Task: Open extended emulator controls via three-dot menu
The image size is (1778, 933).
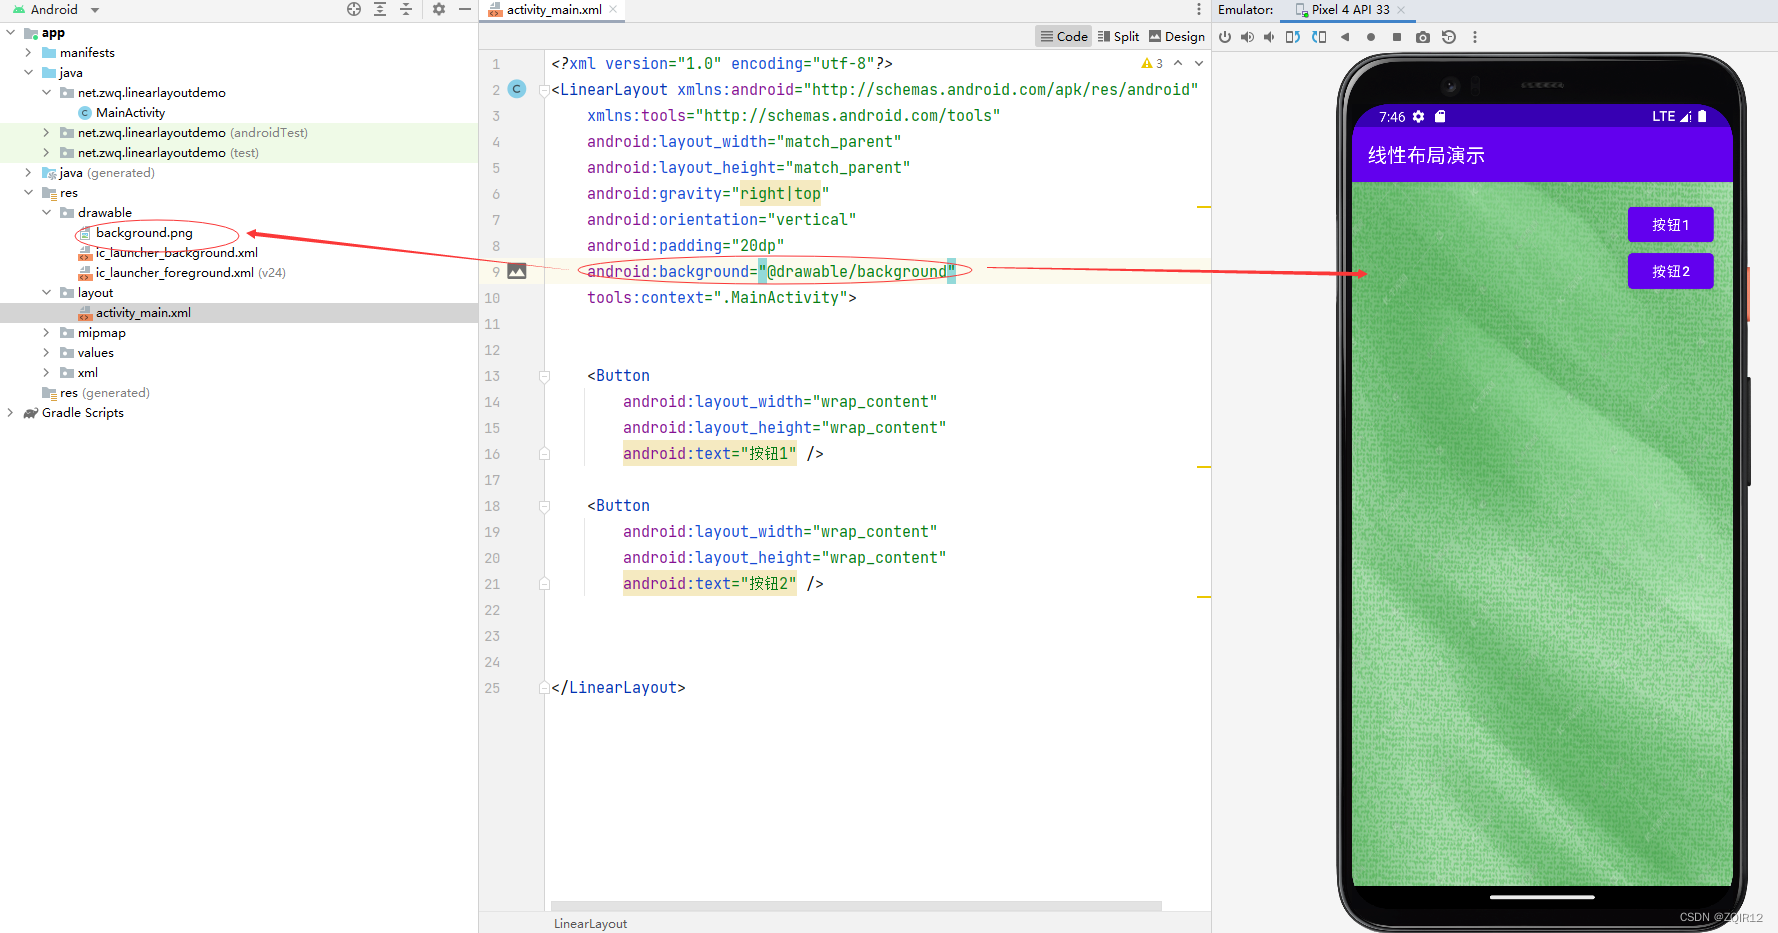Action: (1475, 37)
